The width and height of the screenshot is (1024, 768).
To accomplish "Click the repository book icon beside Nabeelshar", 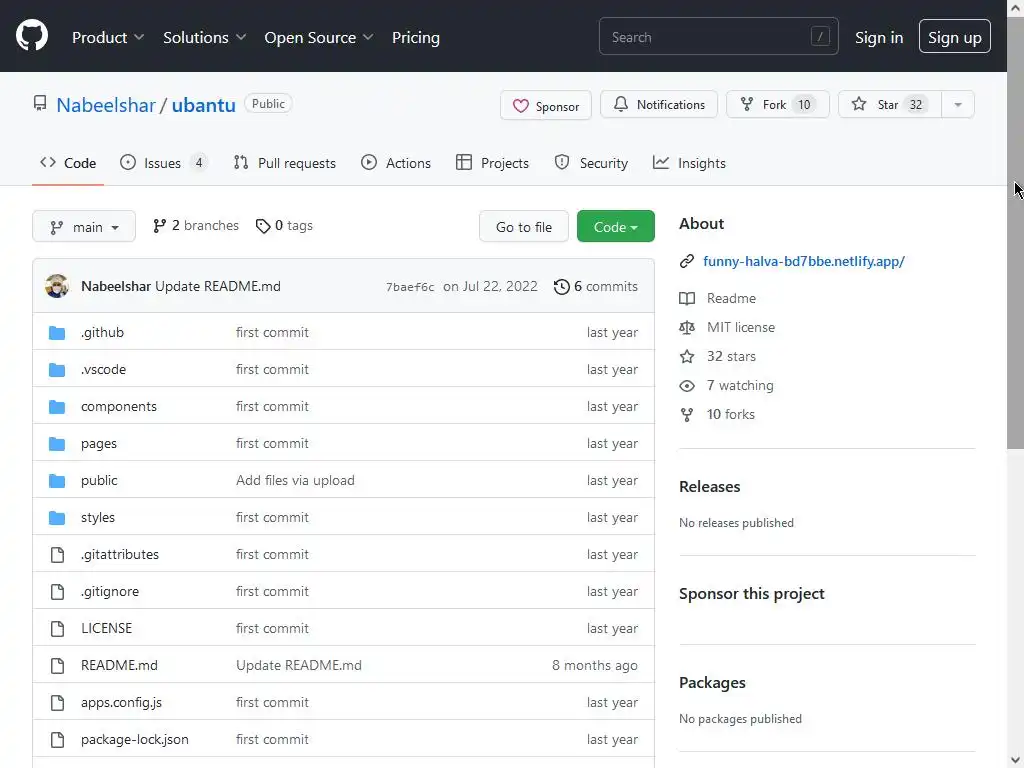I will (40, 103).
